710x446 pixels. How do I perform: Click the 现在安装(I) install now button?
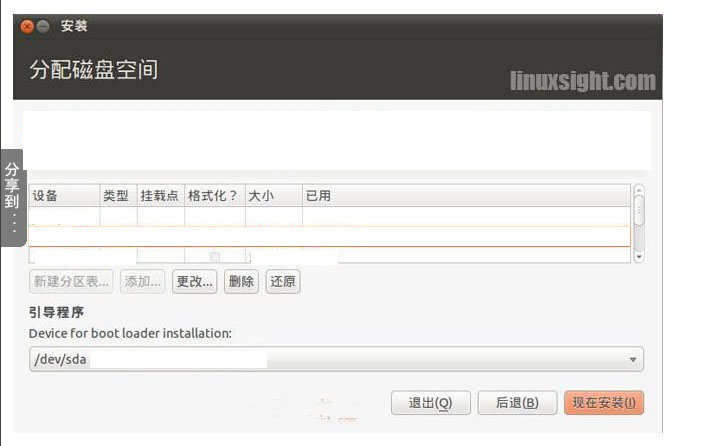tap(604, 403)
